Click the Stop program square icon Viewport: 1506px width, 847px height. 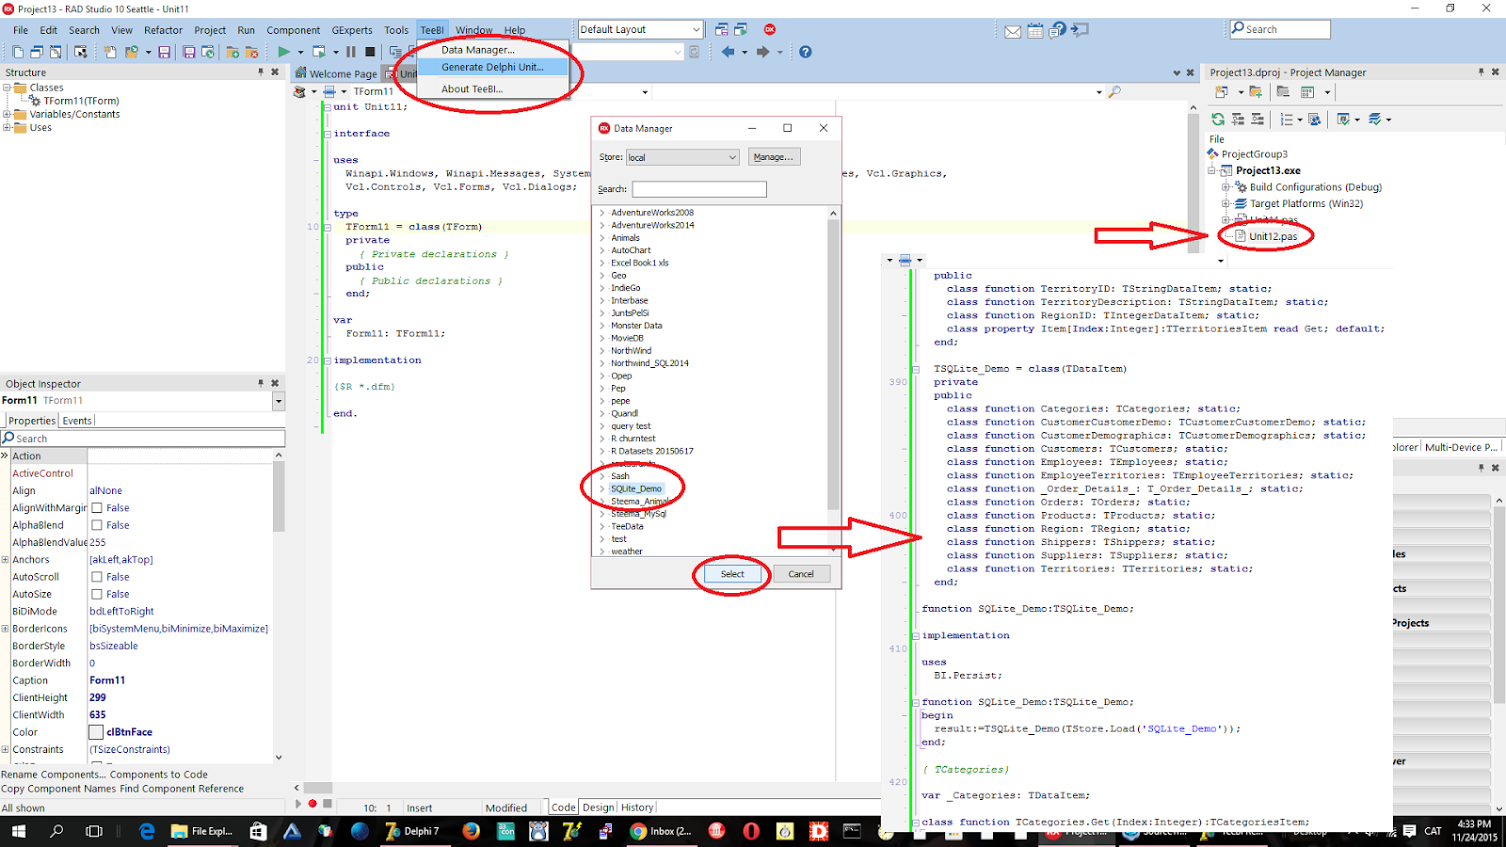(x=370, y=52)
